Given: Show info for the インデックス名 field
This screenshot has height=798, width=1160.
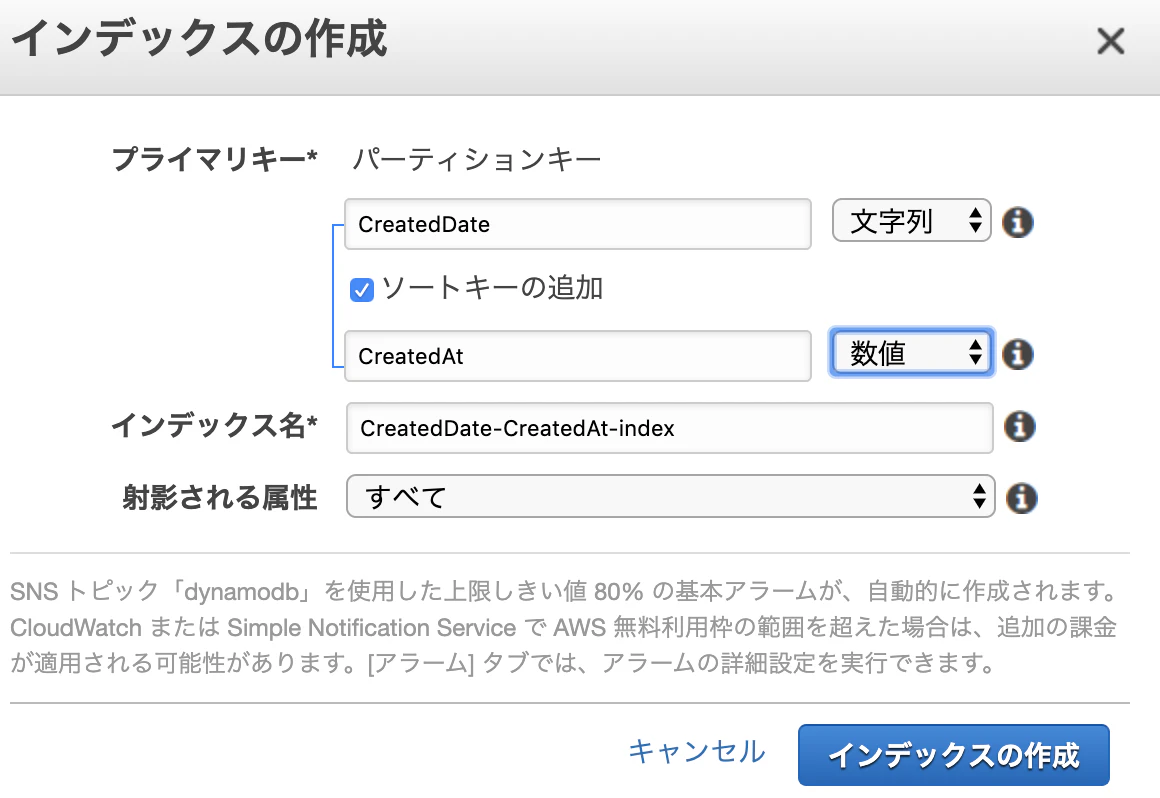Looking at the screenshot, I should [1019, 427].
